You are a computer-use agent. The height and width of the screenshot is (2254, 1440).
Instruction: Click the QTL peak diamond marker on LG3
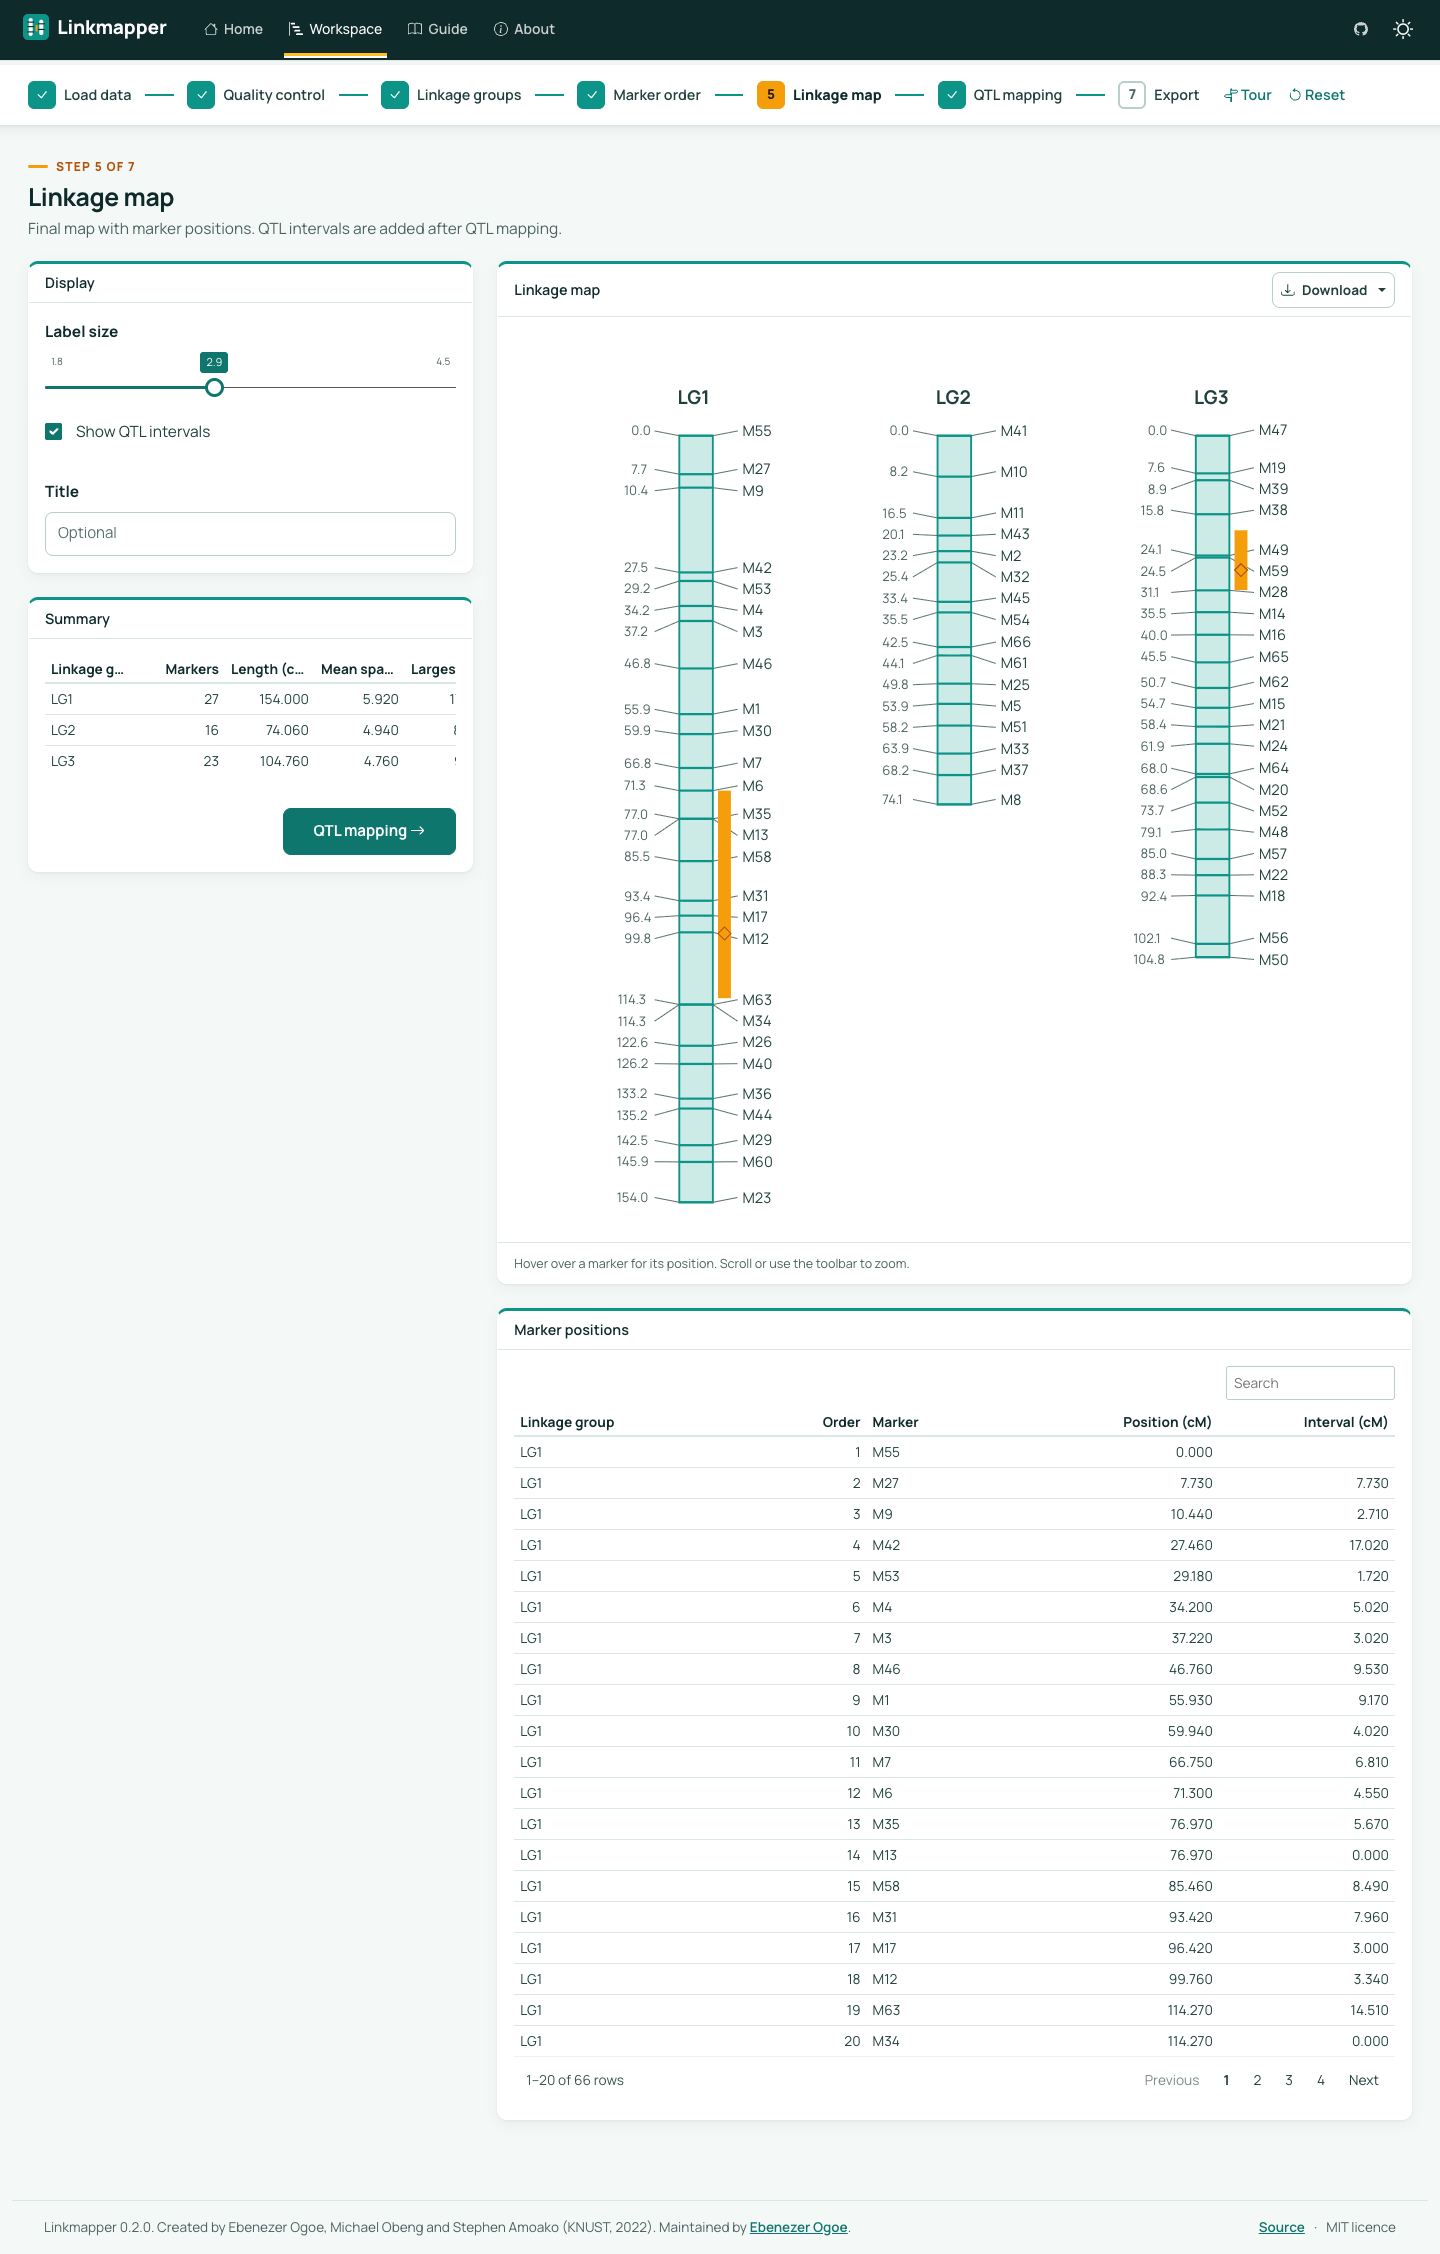pyautogui.click(x=1241, y=570)
